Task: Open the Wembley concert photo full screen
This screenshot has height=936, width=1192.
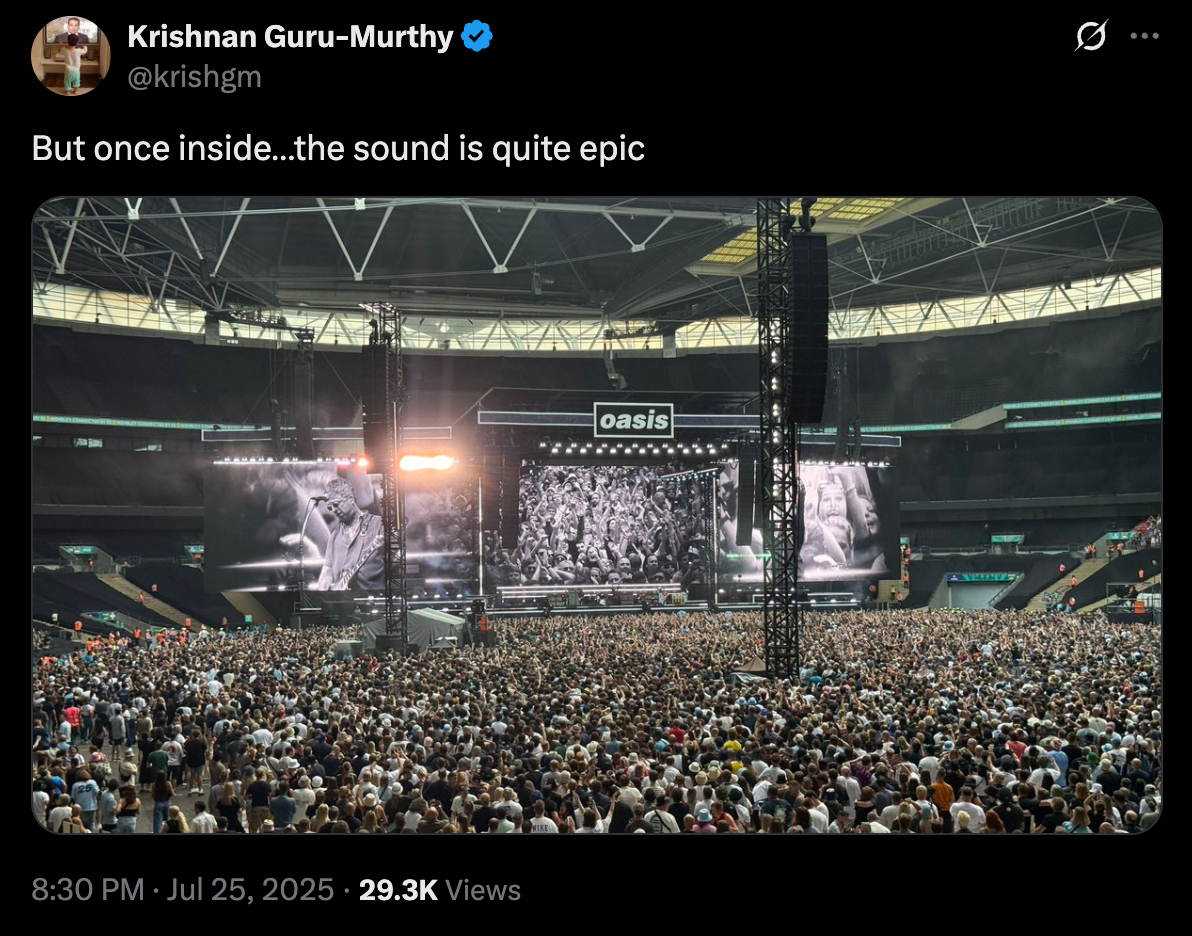Action: (596, 520)
